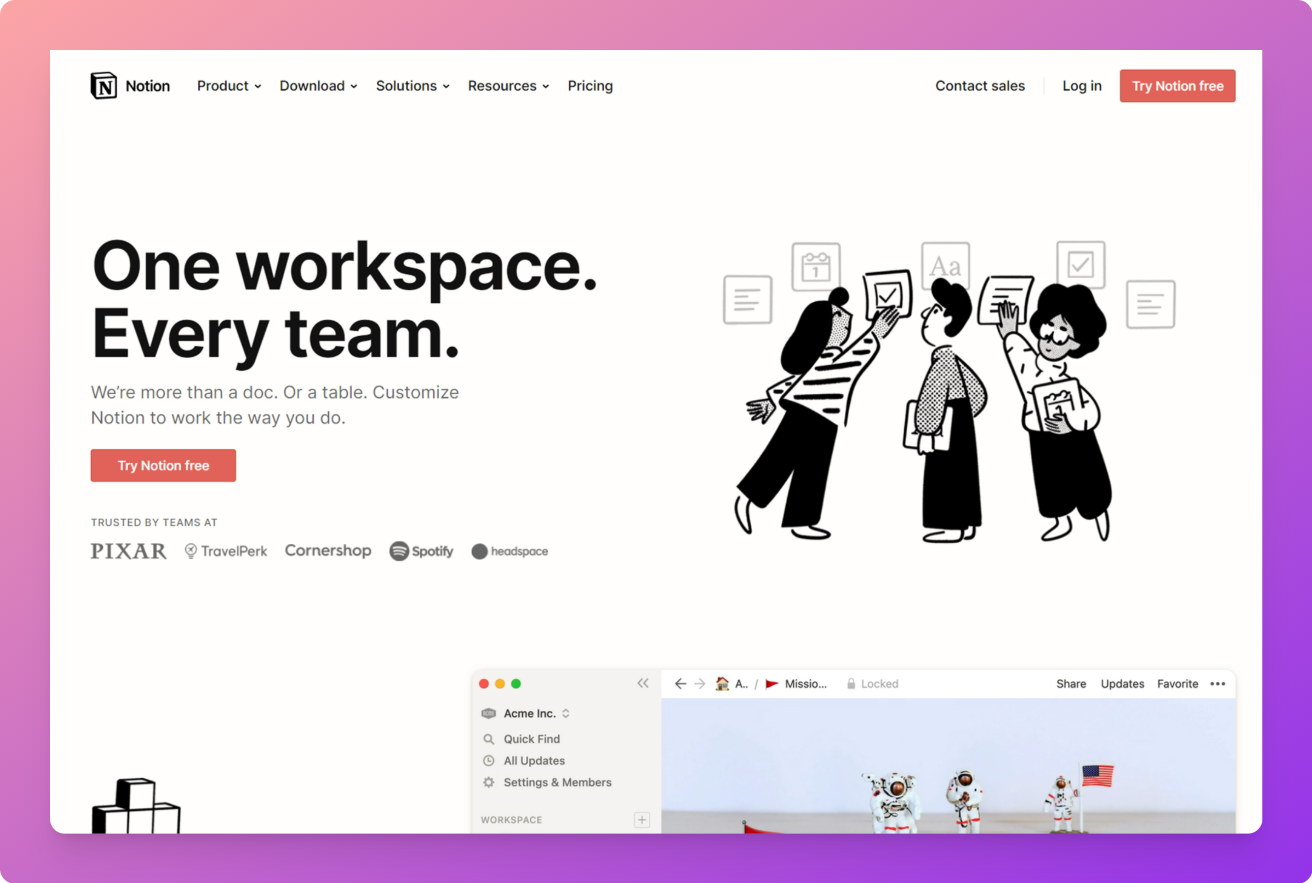Viewport: 1312px width, 883px height.
Task: Open Settings & Members in the sidebar
Action: coord(547,783)
